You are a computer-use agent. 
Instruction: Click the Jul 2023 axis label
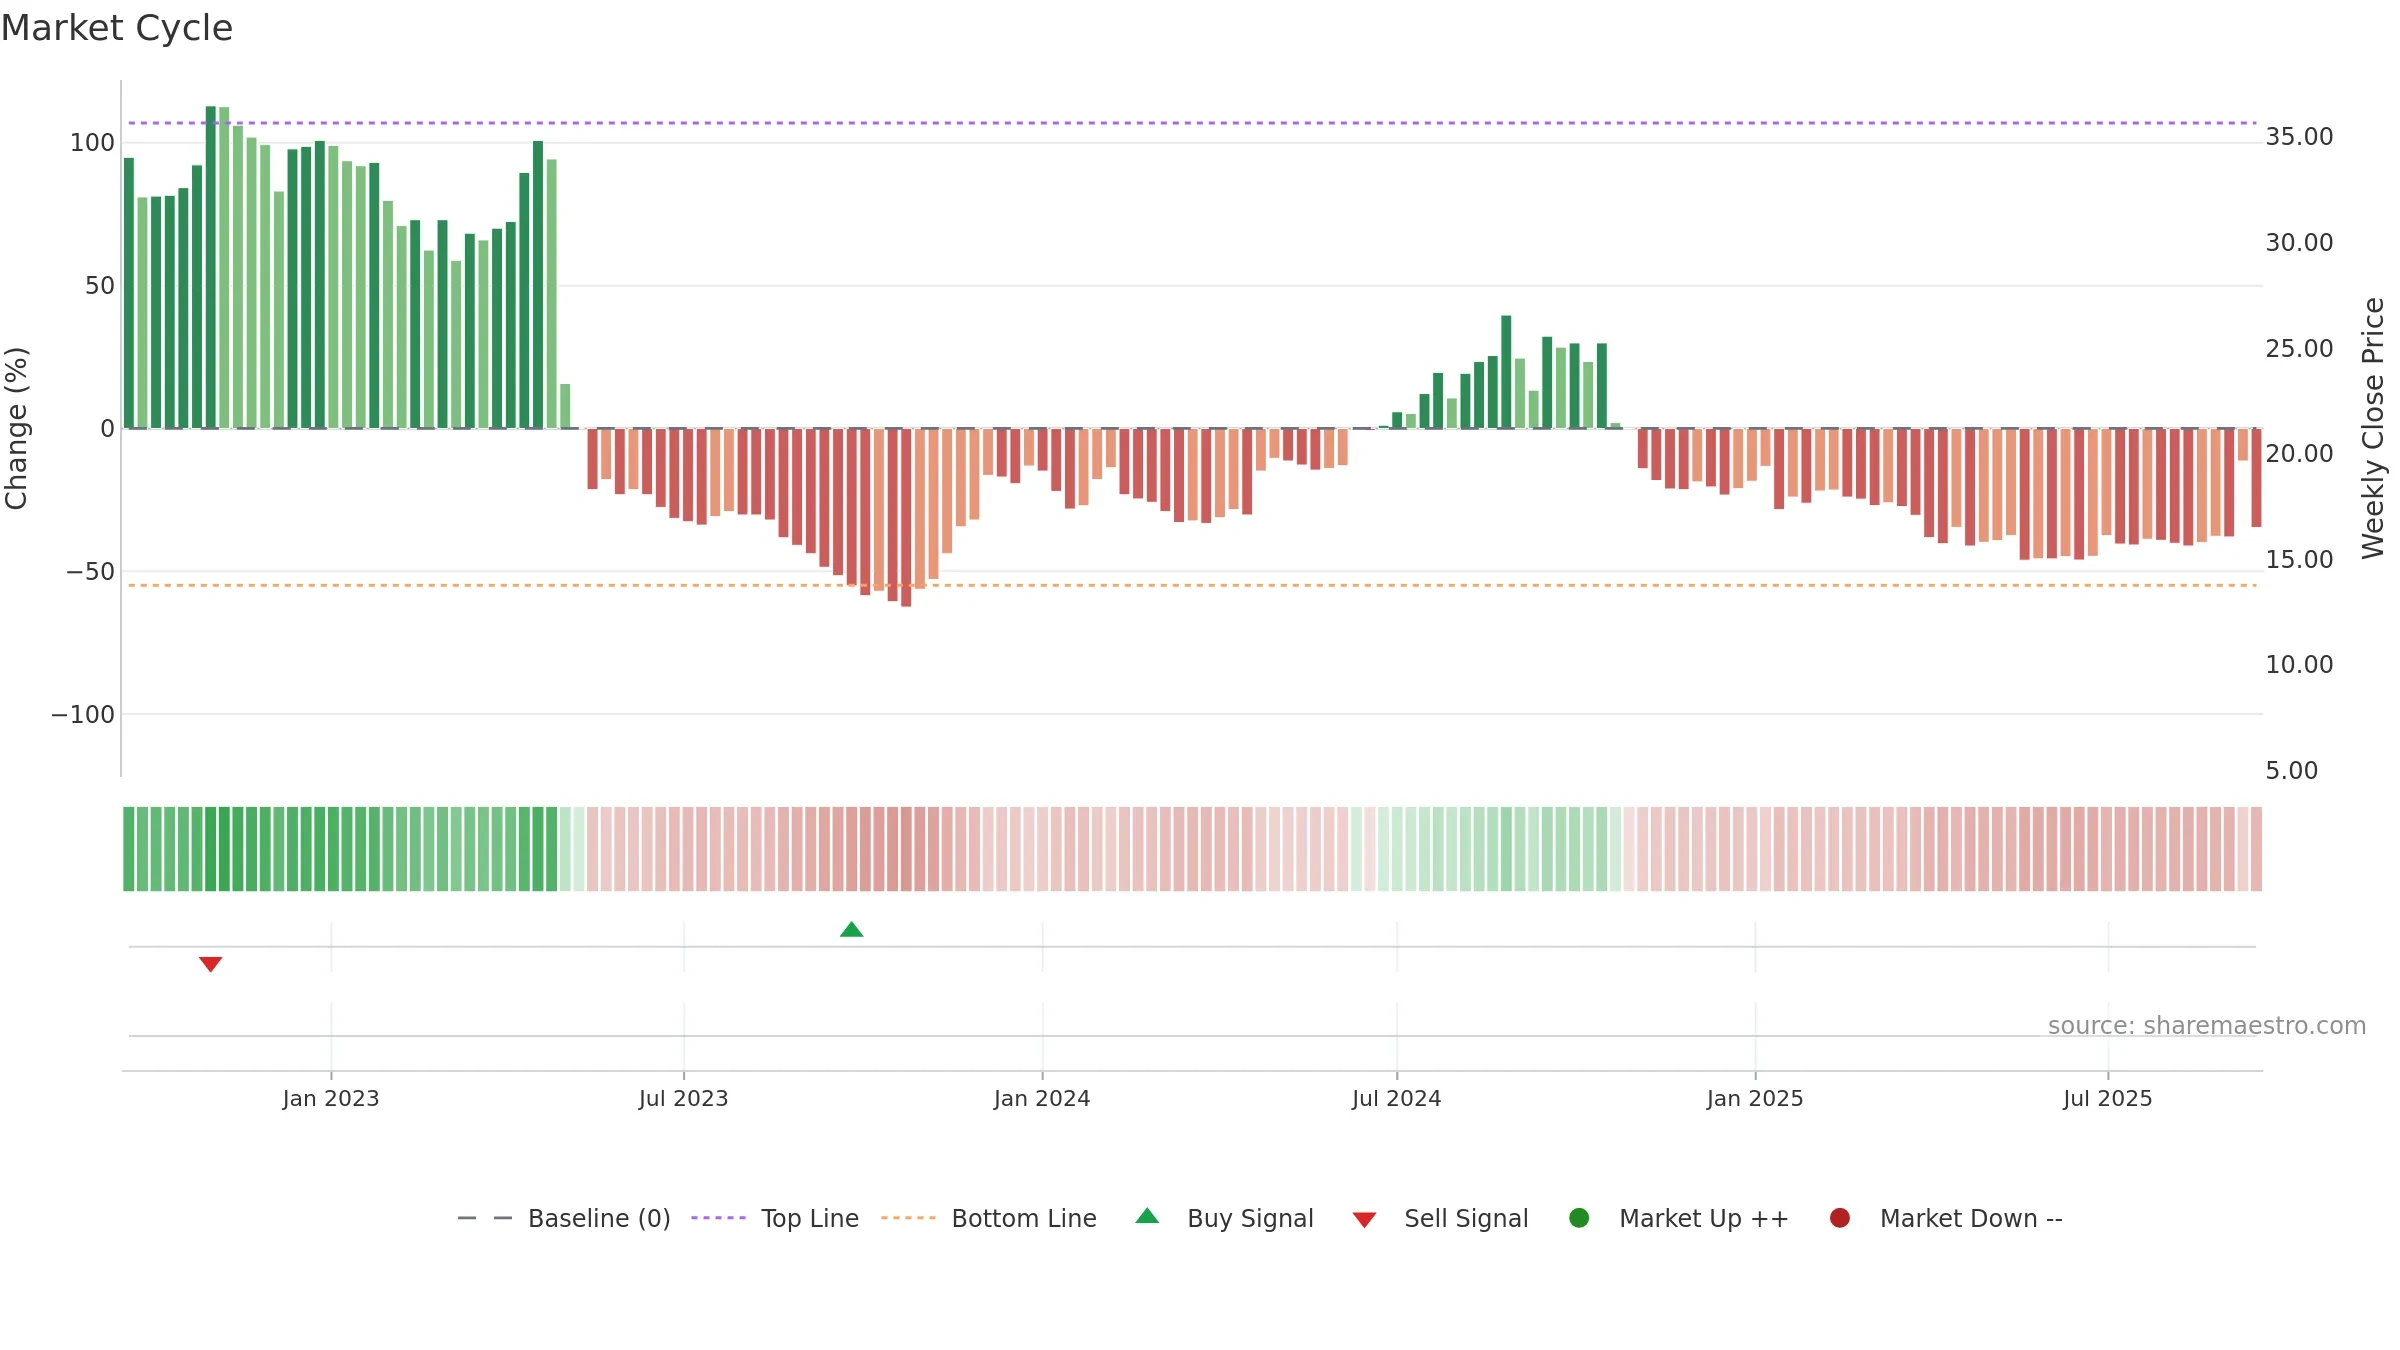tap(684, 1098)
